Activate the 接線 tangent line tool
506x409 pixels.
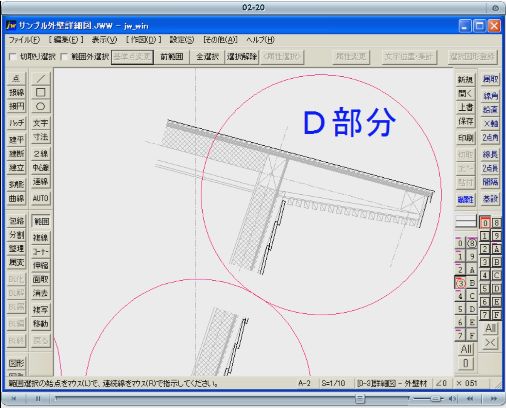[16, 92]
